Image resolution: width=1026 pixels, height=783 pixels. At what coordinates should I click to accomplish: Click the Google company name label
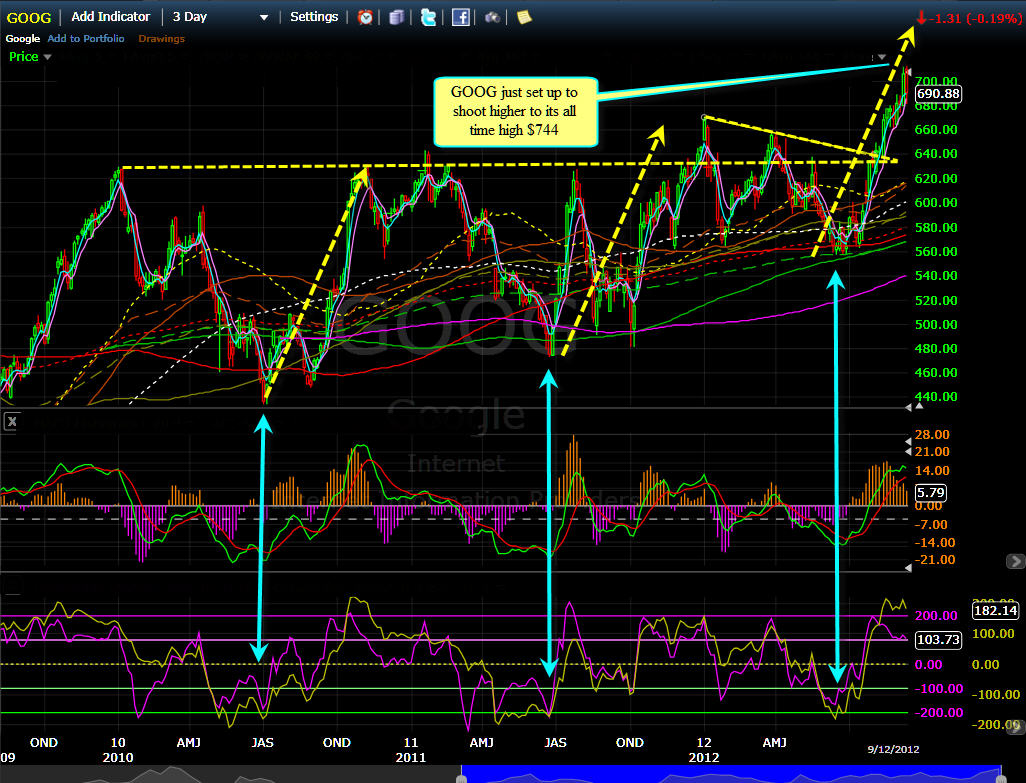(x=23, y=39)
